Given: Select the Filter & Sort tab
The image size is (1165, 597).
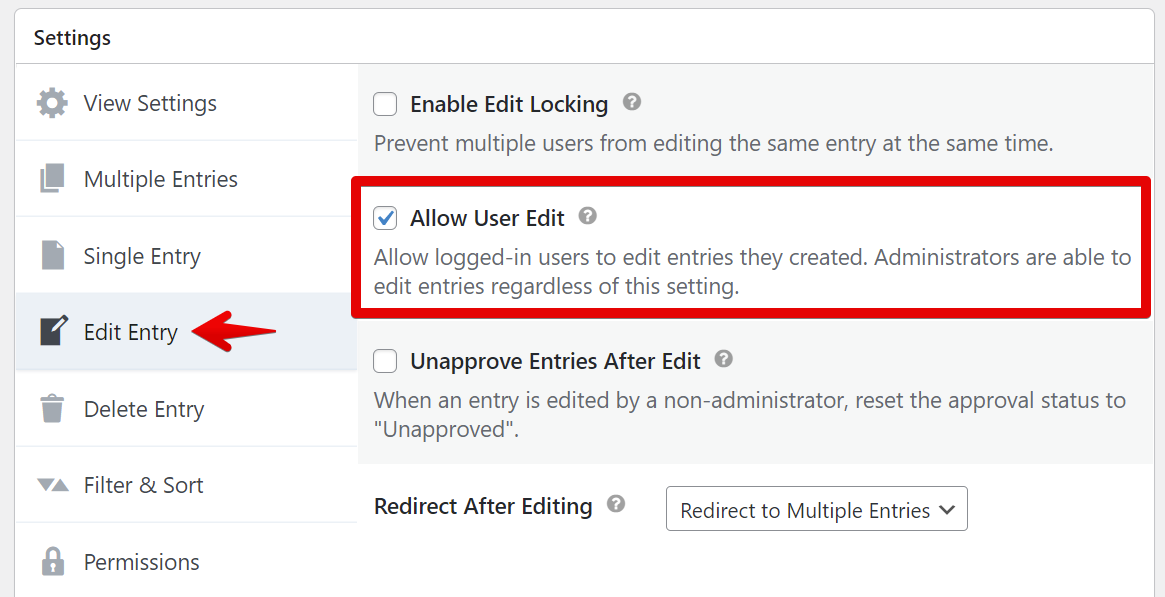Looking at the screenshot, I should click(143, 485).
